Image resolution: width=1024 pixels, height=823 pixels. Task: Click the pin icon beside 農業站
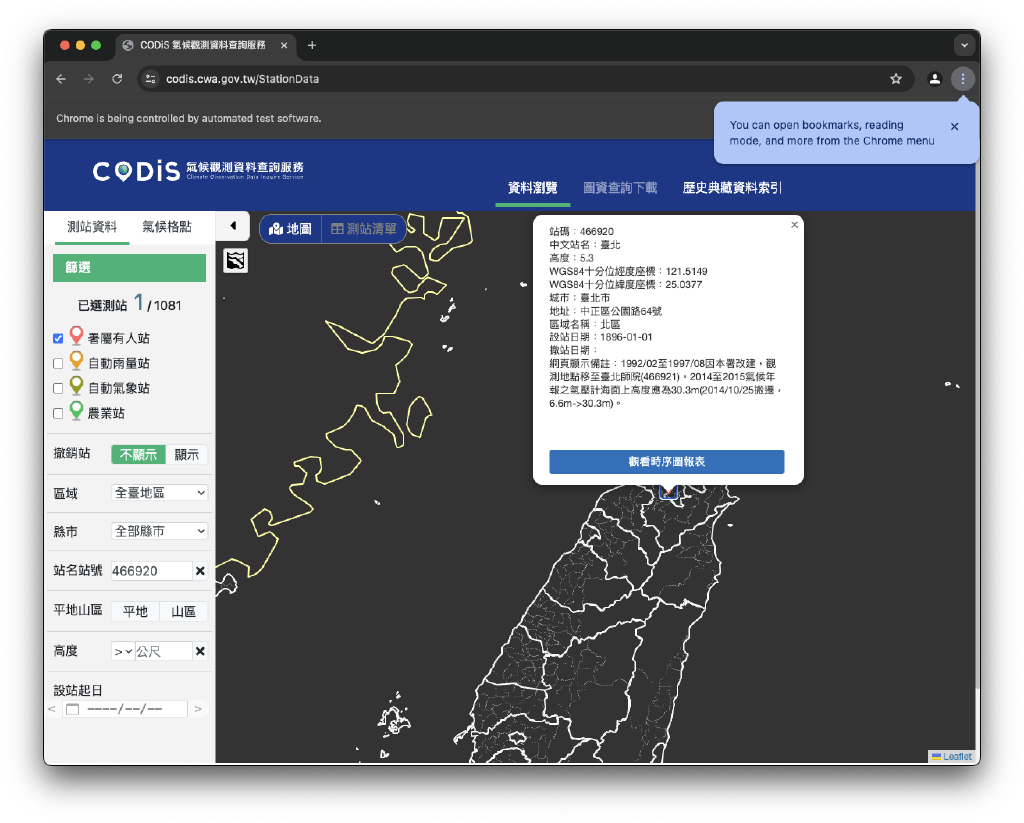(78, 412)
